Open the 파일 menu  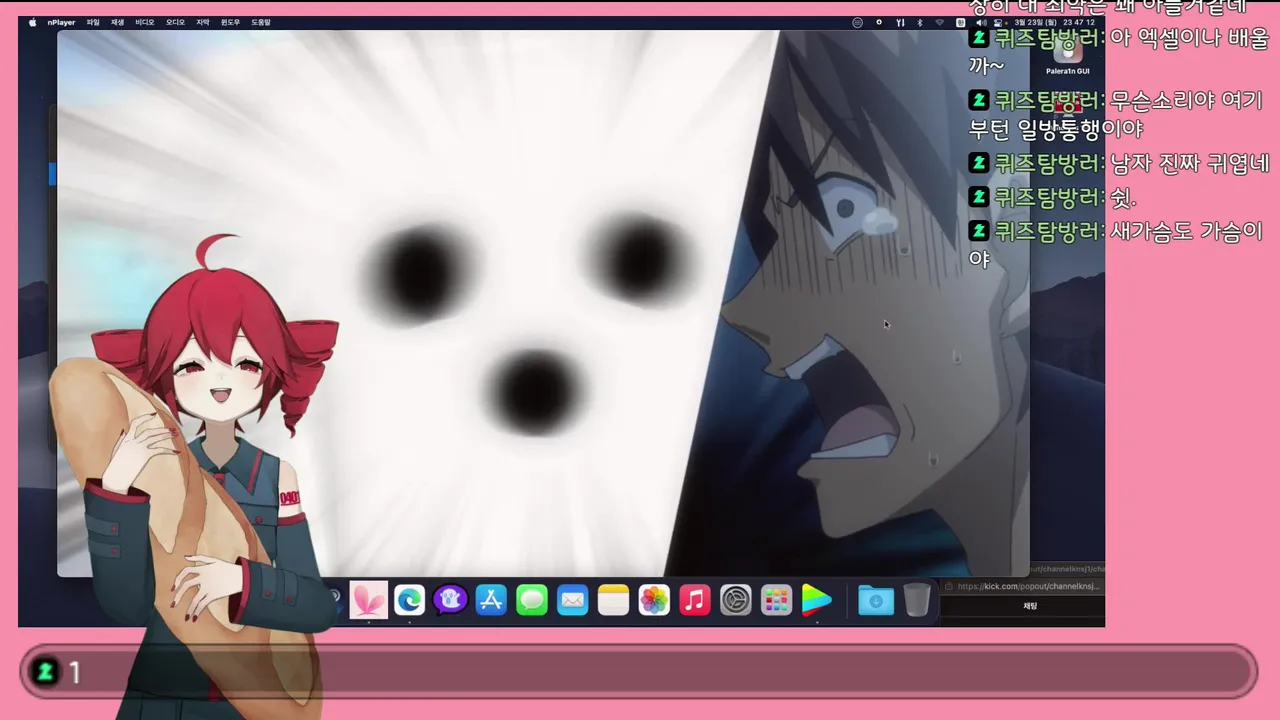pos(93,22)
